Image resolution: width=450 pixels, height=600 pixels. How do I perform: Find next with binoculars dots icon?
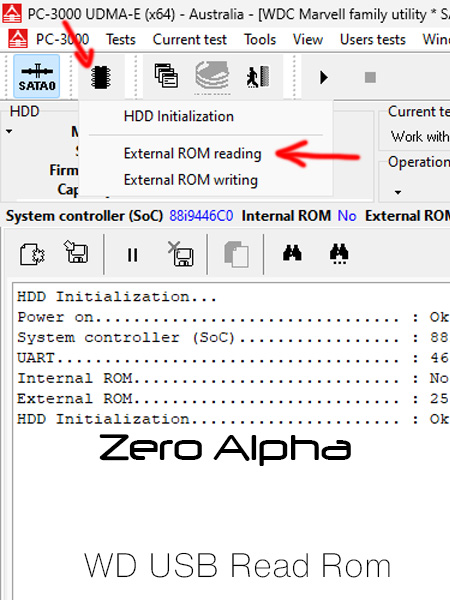click(339, 254)
